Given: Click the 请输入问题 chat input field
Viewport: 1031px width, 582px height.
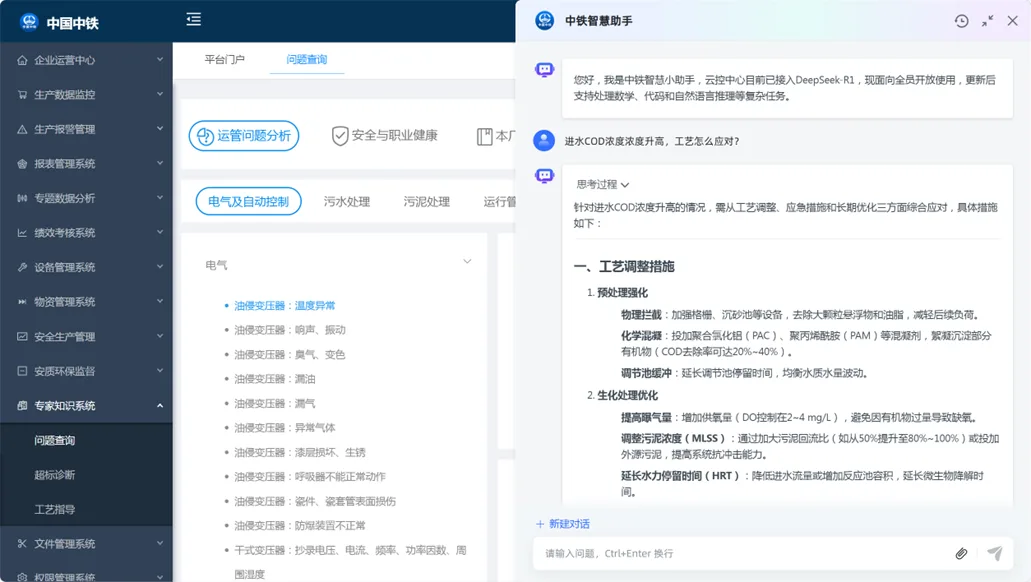Looking at the screenshot, I should (x=743, y=553).
